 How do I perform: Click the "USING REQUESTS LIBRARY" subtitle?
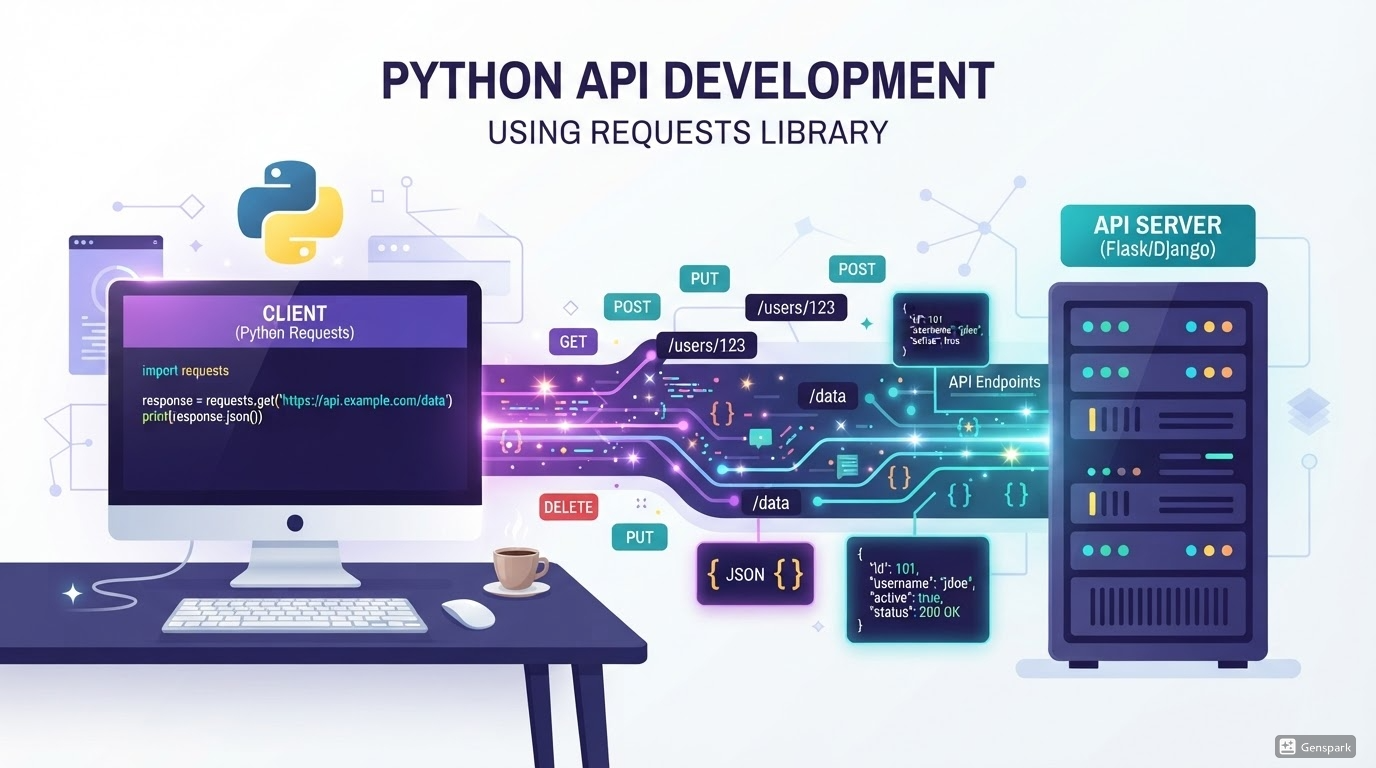click(688, 132)
